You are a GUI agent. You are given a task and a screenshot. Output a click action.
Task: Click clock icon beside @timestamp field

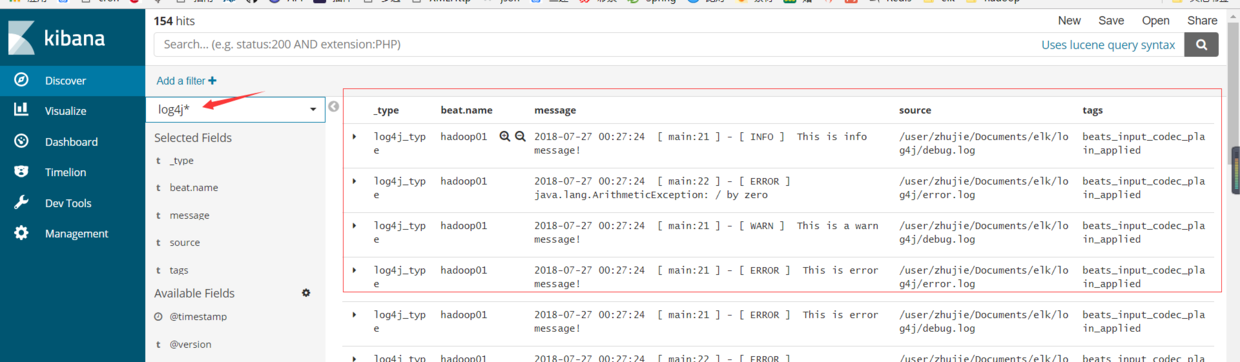pos(158,317)
